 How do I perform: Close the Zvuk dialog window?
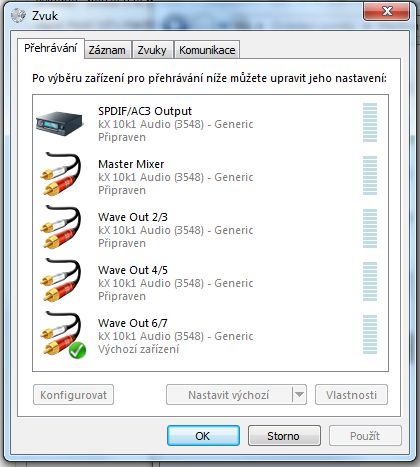(x=386, y=12)
